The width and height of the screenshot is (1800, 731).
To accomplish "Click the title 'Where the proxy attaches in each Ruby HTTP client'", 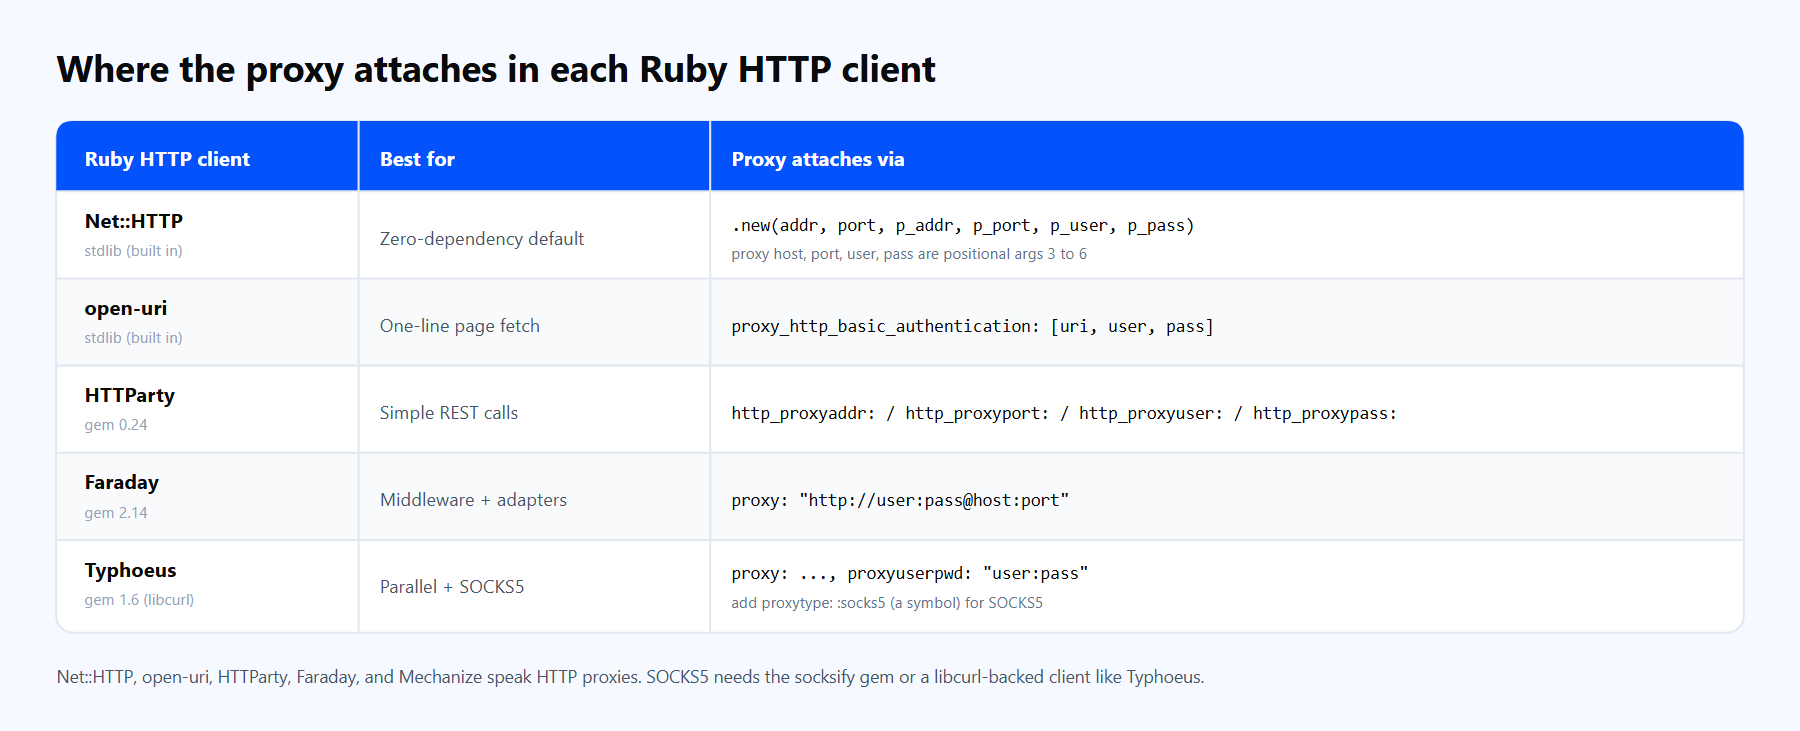I will (496, 70).
